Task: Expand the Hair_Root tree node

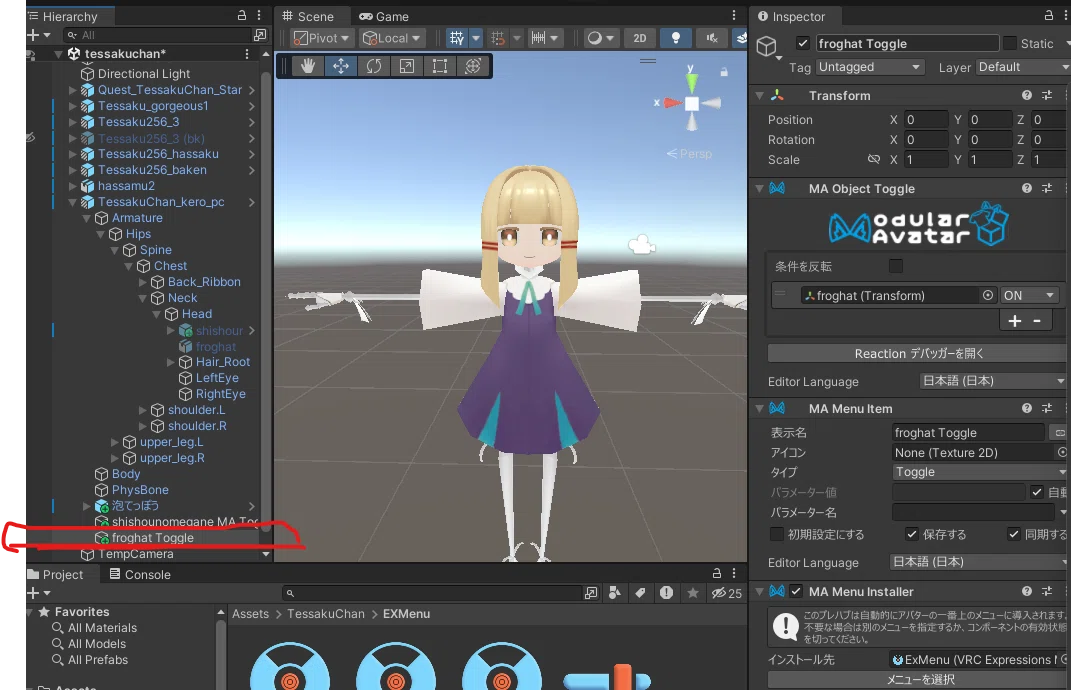Action: pos(171,362)
